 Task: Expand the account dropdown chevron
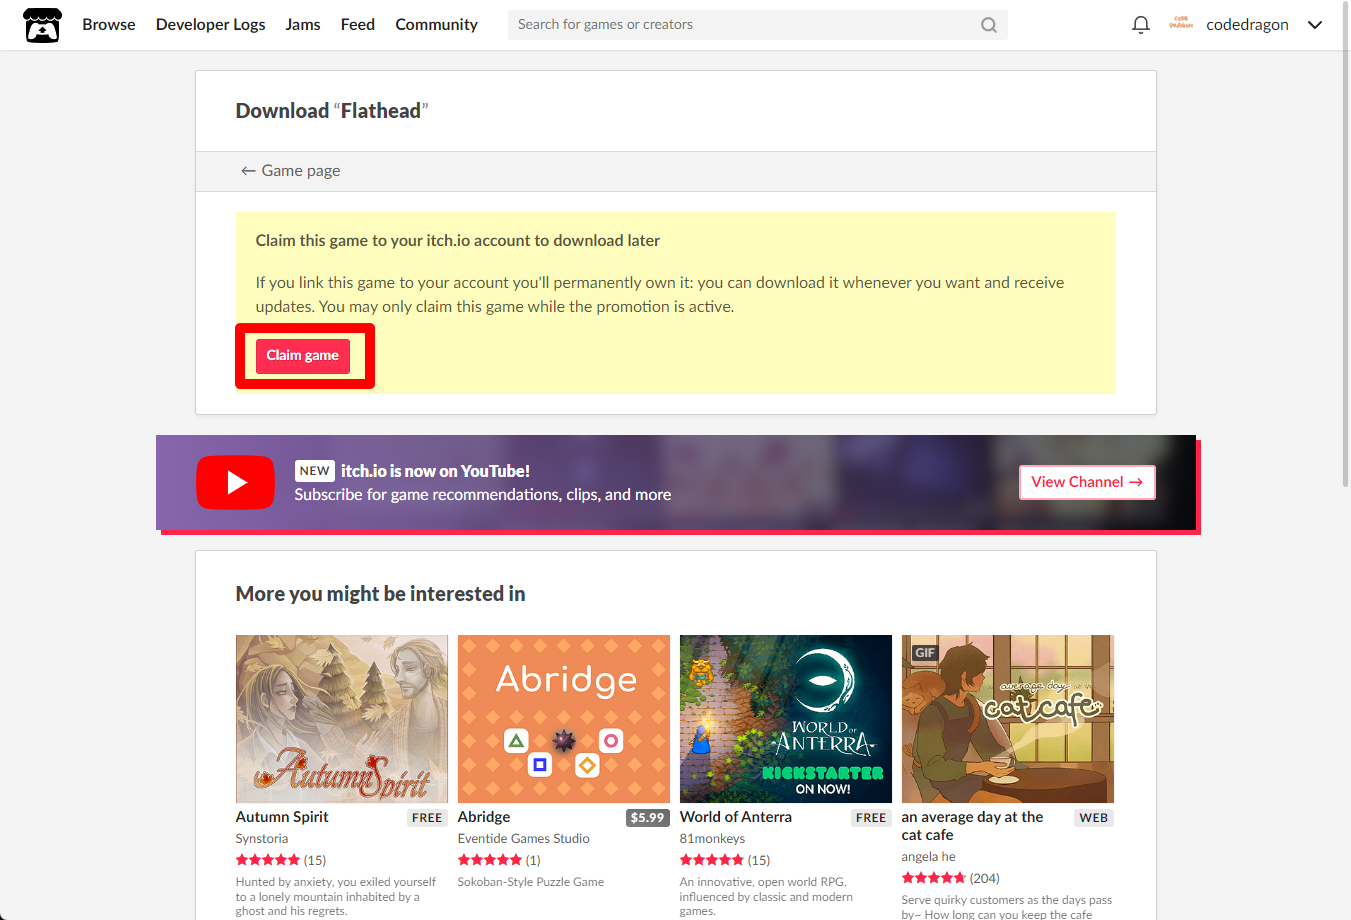pos(1315,25)
